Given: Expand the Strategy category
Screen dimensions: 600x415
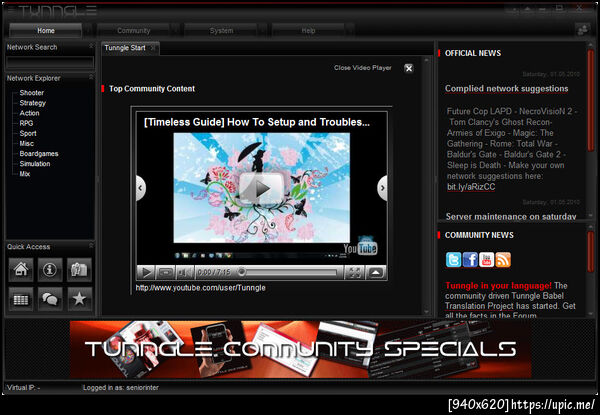Looking at the screenshot, I should (x=33, y=103).
